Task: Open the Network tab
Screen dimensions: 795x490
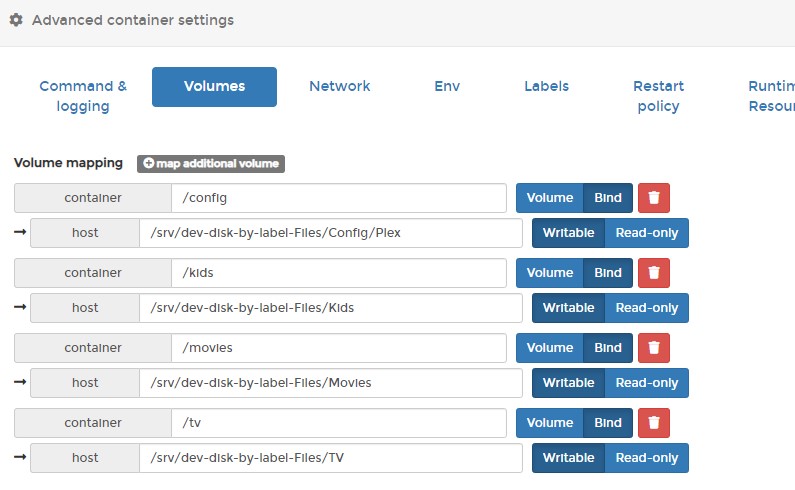Action: click(x=340, y=86)
